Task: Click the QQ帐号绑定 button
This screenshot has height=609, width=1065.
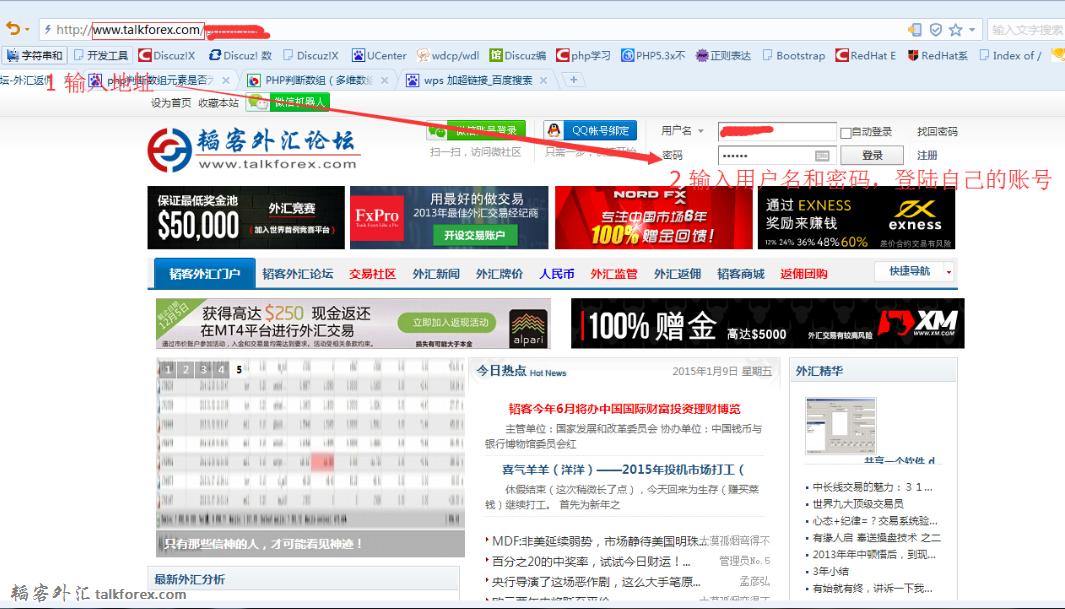Action: (590, 130)
